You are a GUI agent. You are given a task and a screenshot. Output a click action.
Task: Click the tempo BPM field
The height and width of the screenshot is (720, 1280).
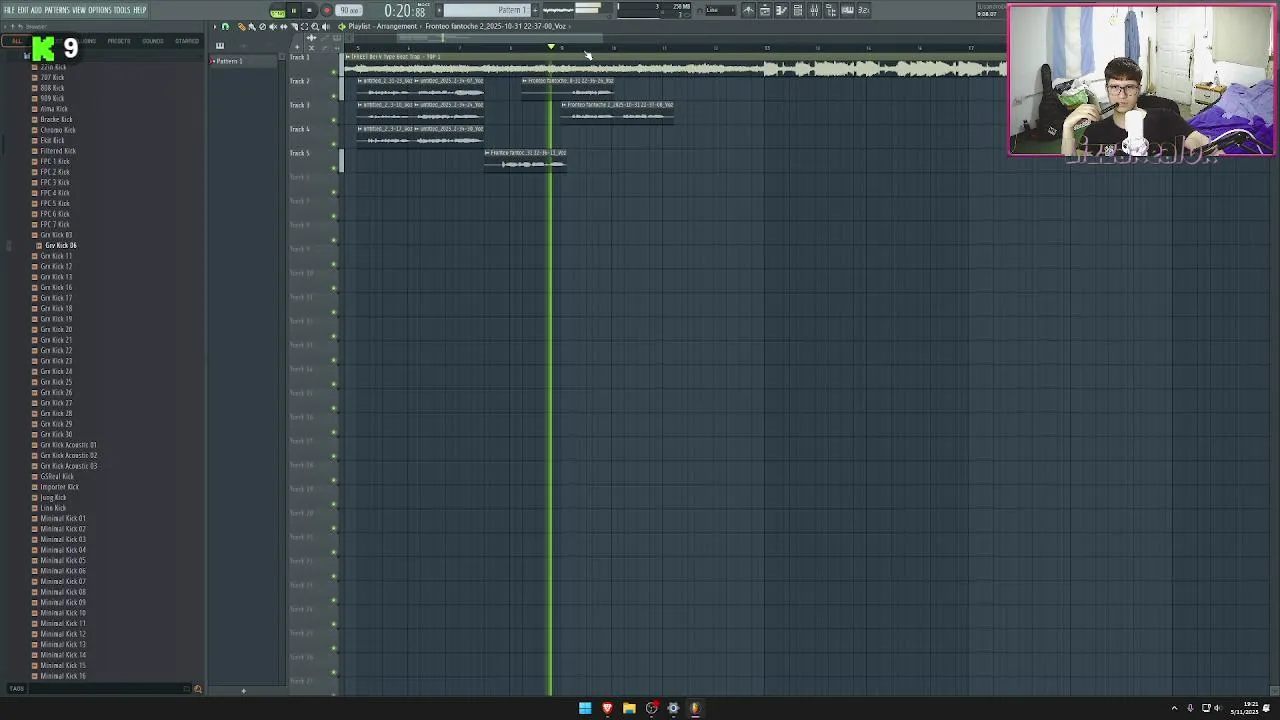click(349, 10)
